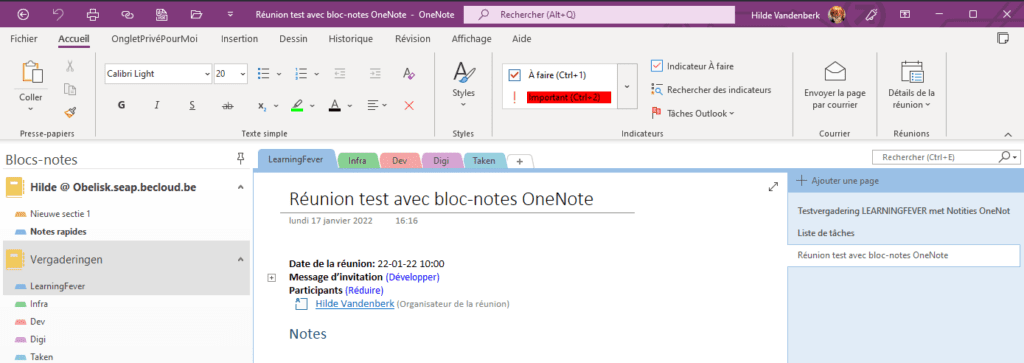Click the comments icon below window controls
1024x363 pixels.
coord(1004,39)
